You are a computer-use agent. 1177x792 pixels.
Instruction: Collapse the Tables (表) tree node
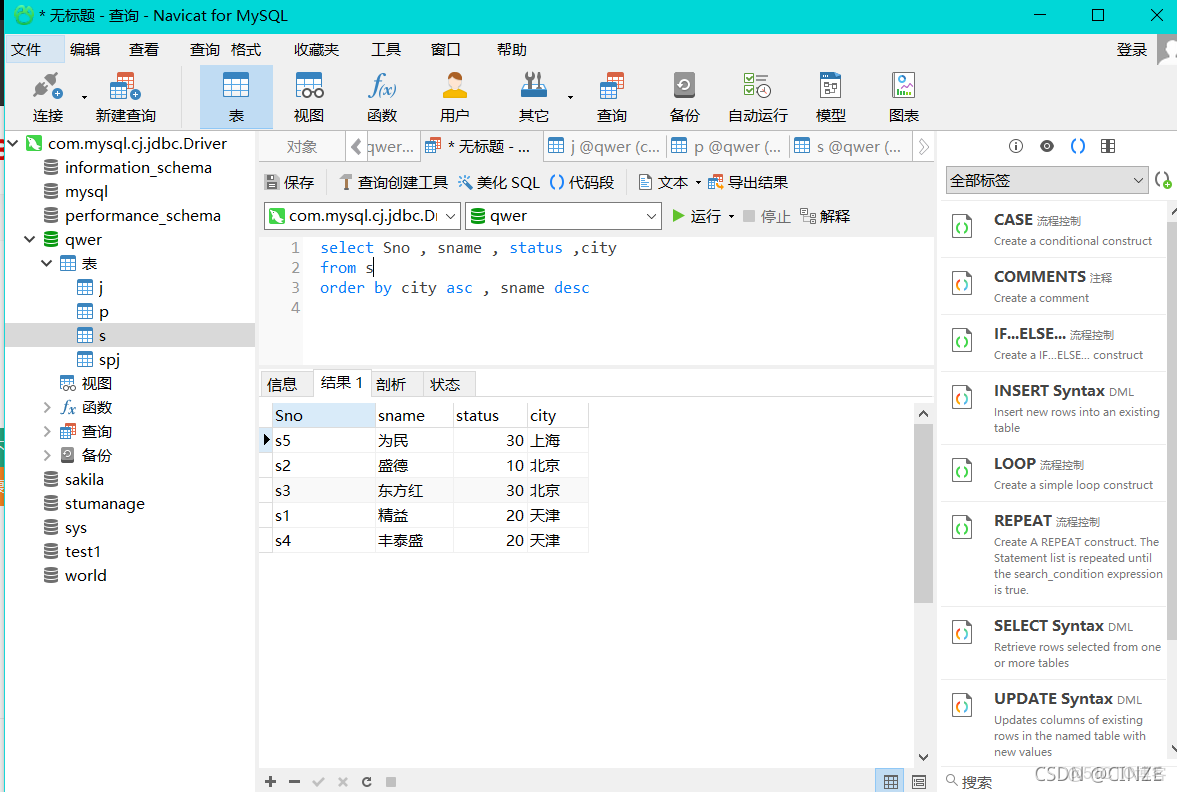tap(47, 263)
